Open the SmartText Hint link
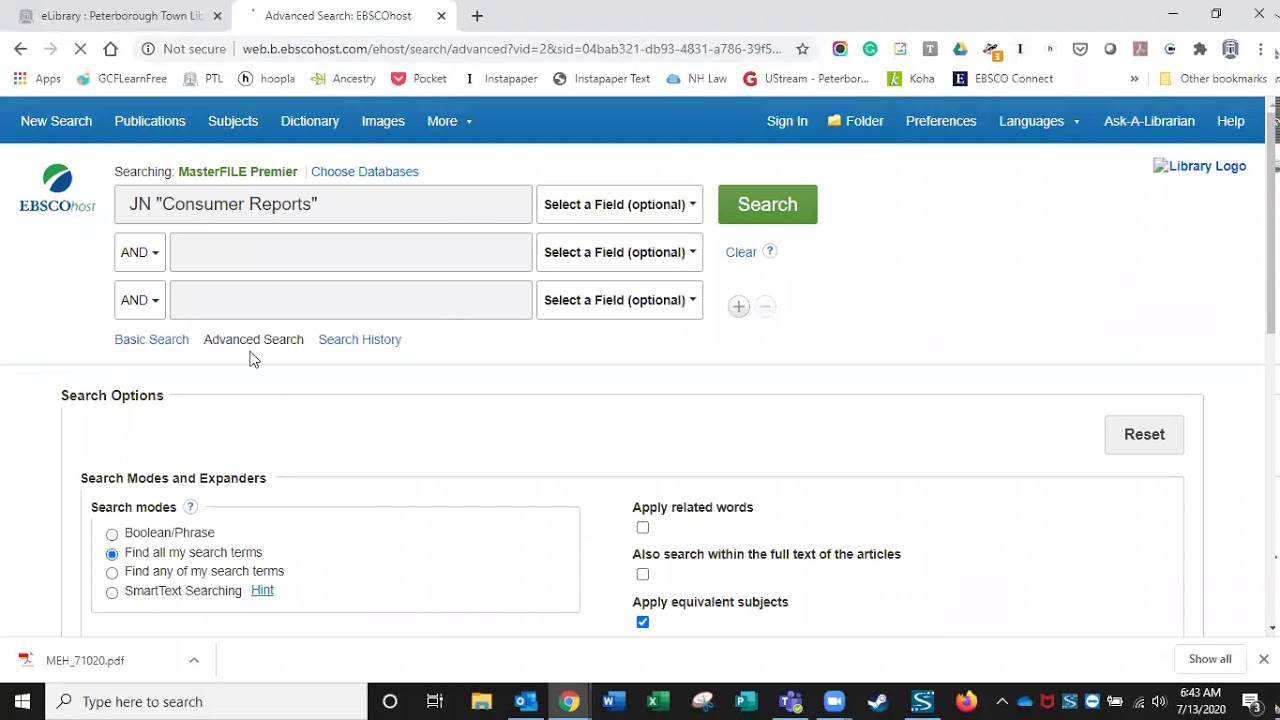This screenshot has height=720, width=1280. 262,591
